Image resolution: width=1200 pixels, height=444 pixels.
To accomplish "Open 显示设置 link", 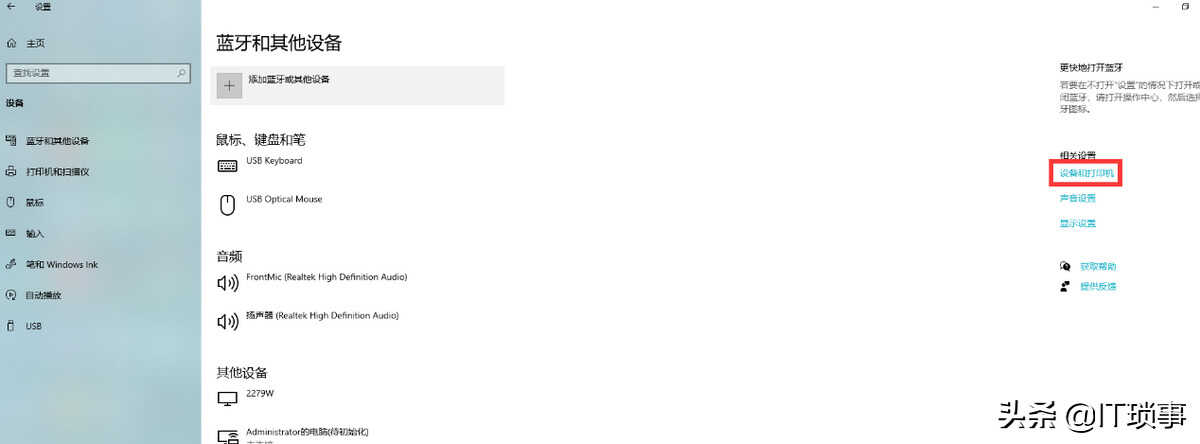I will pos(1078,223).
